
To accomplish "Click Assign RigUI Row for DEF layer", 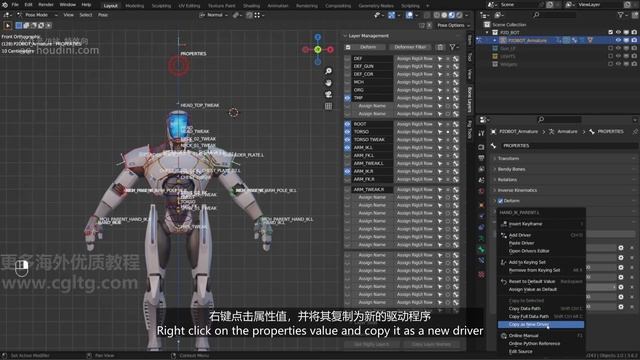I will (415, 59).
